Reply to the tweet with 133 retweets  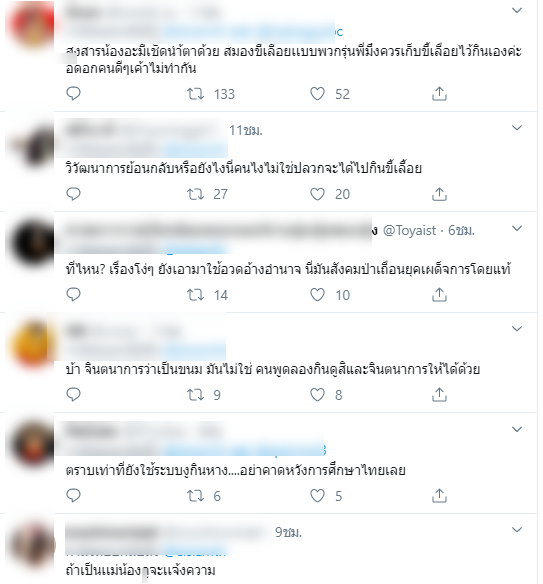tap(73, 93)
